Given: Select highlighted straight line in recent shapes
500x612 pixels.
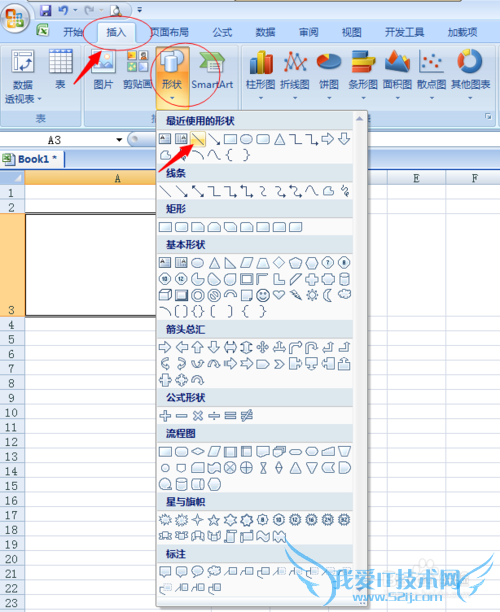Looking at the screenshot, I should click(x=198, y=139).
